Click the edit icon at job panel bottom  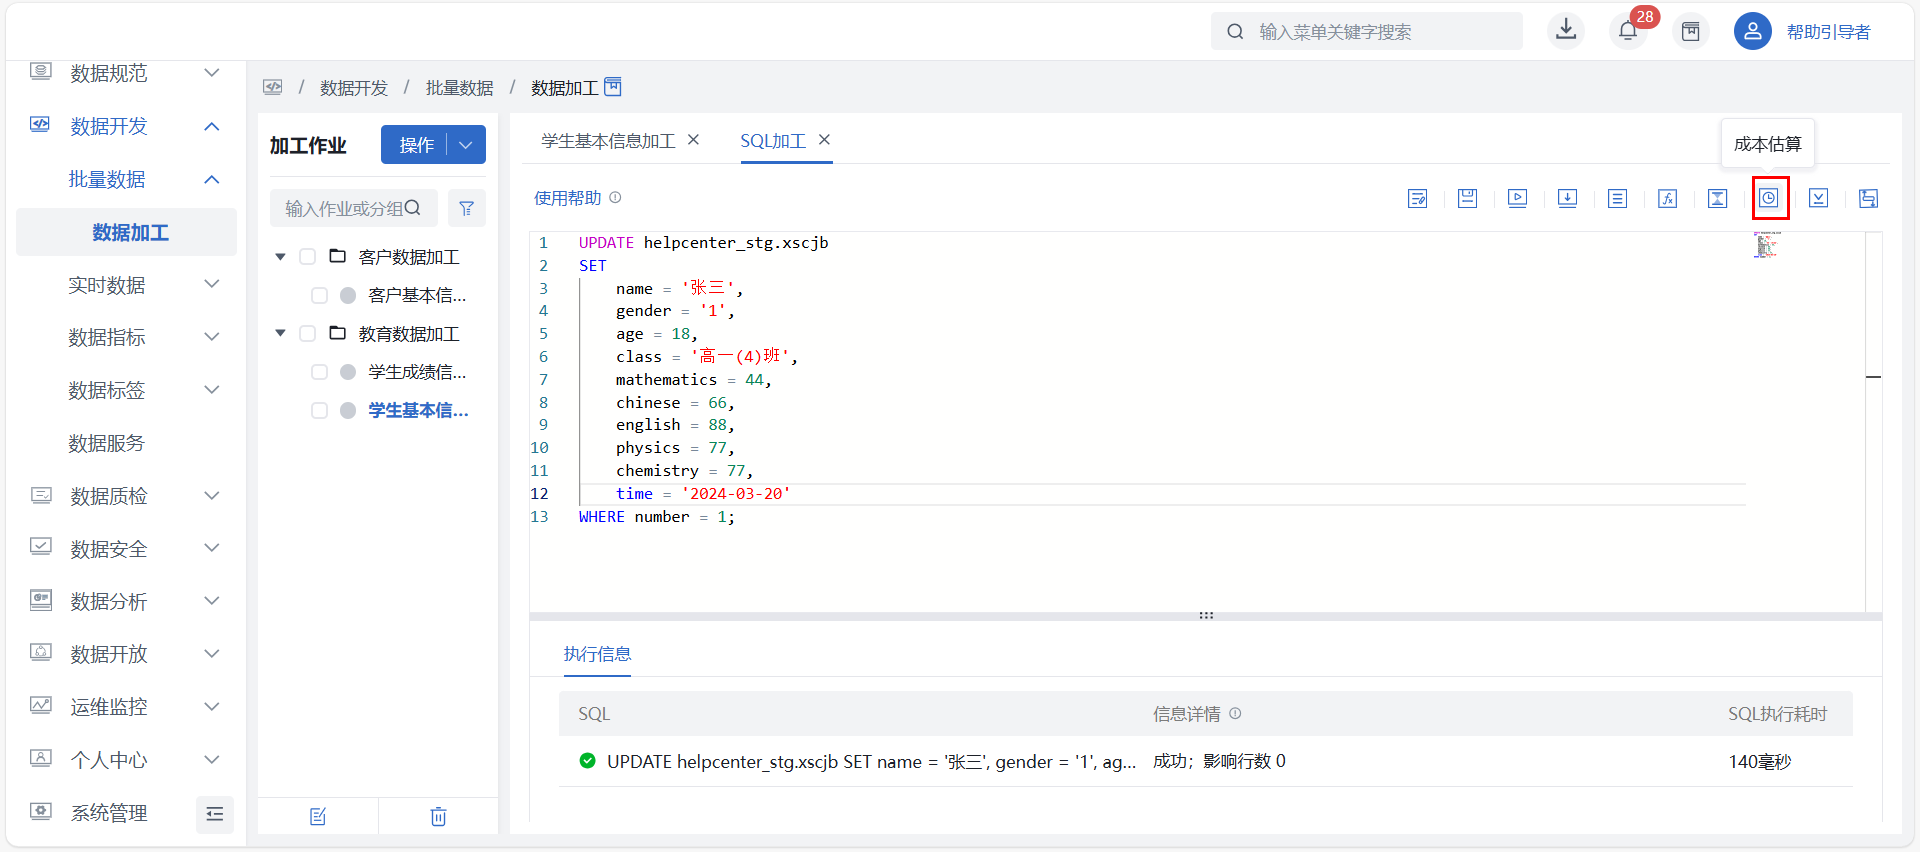pos(318,816)
